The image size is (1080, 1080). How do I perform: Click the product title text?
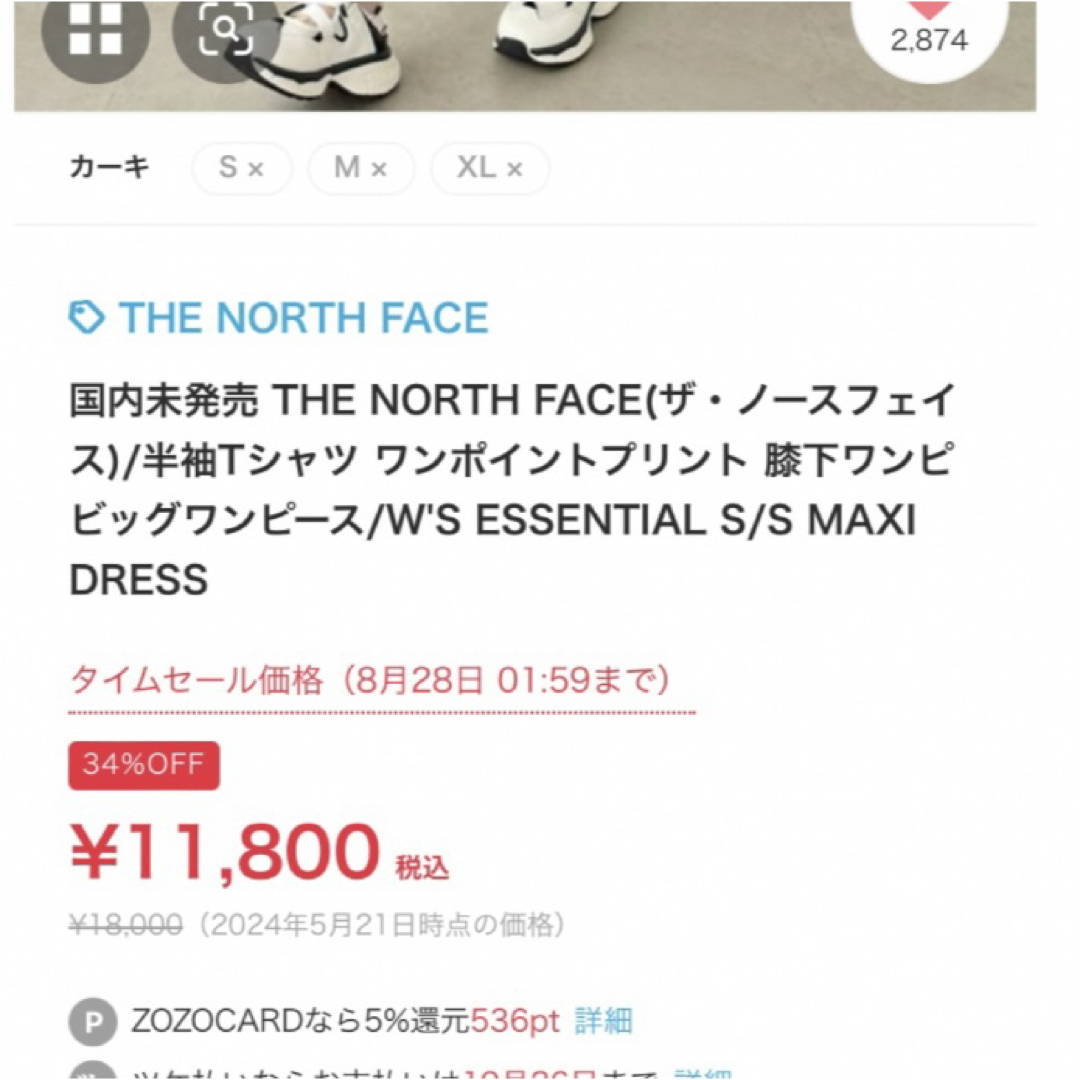click(x=512, y=490)
